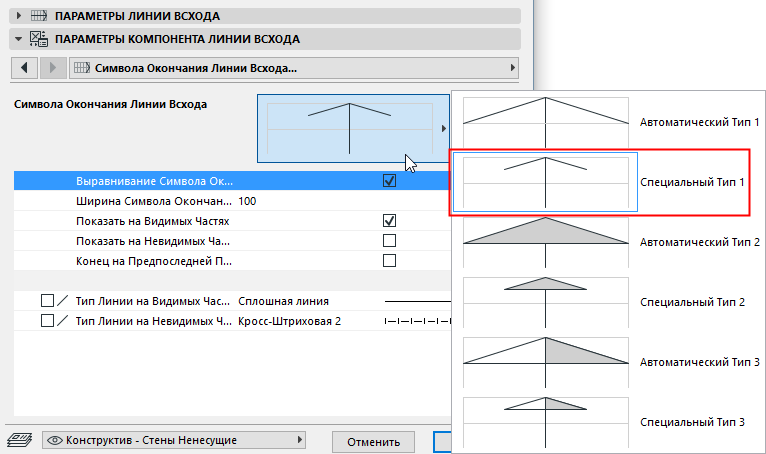Select Выравнивание Символа Ок... parameter row

pos(232,181)
